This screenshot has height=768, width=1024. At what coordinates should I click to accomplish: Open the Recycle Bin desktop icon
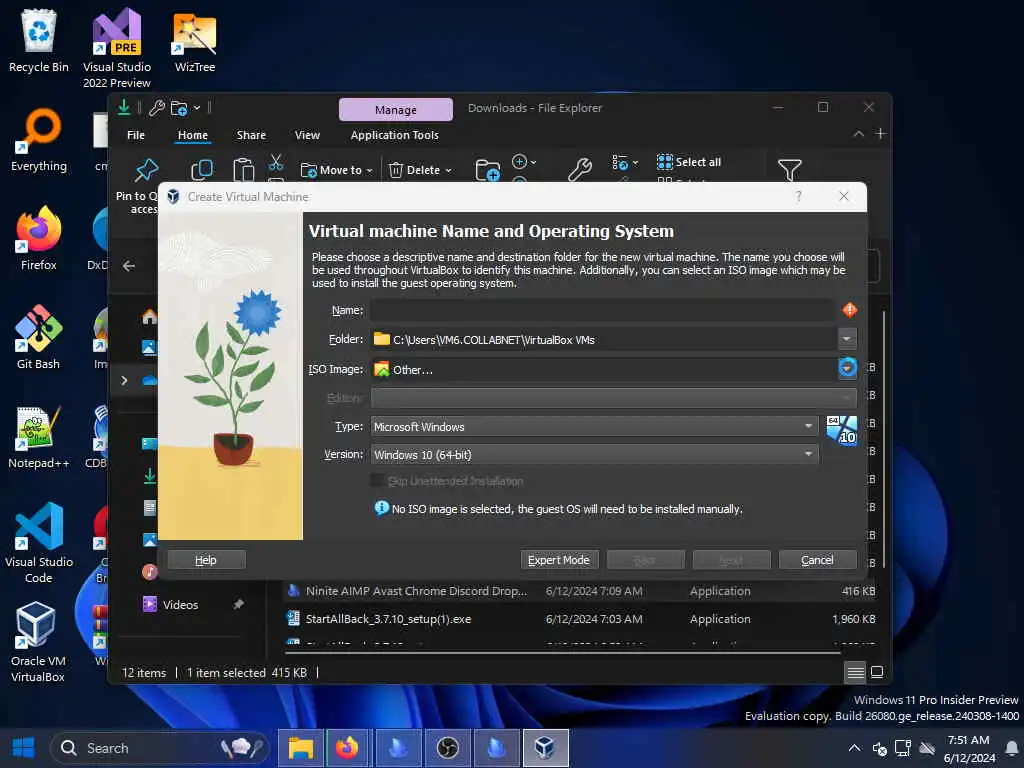point(39,40)
